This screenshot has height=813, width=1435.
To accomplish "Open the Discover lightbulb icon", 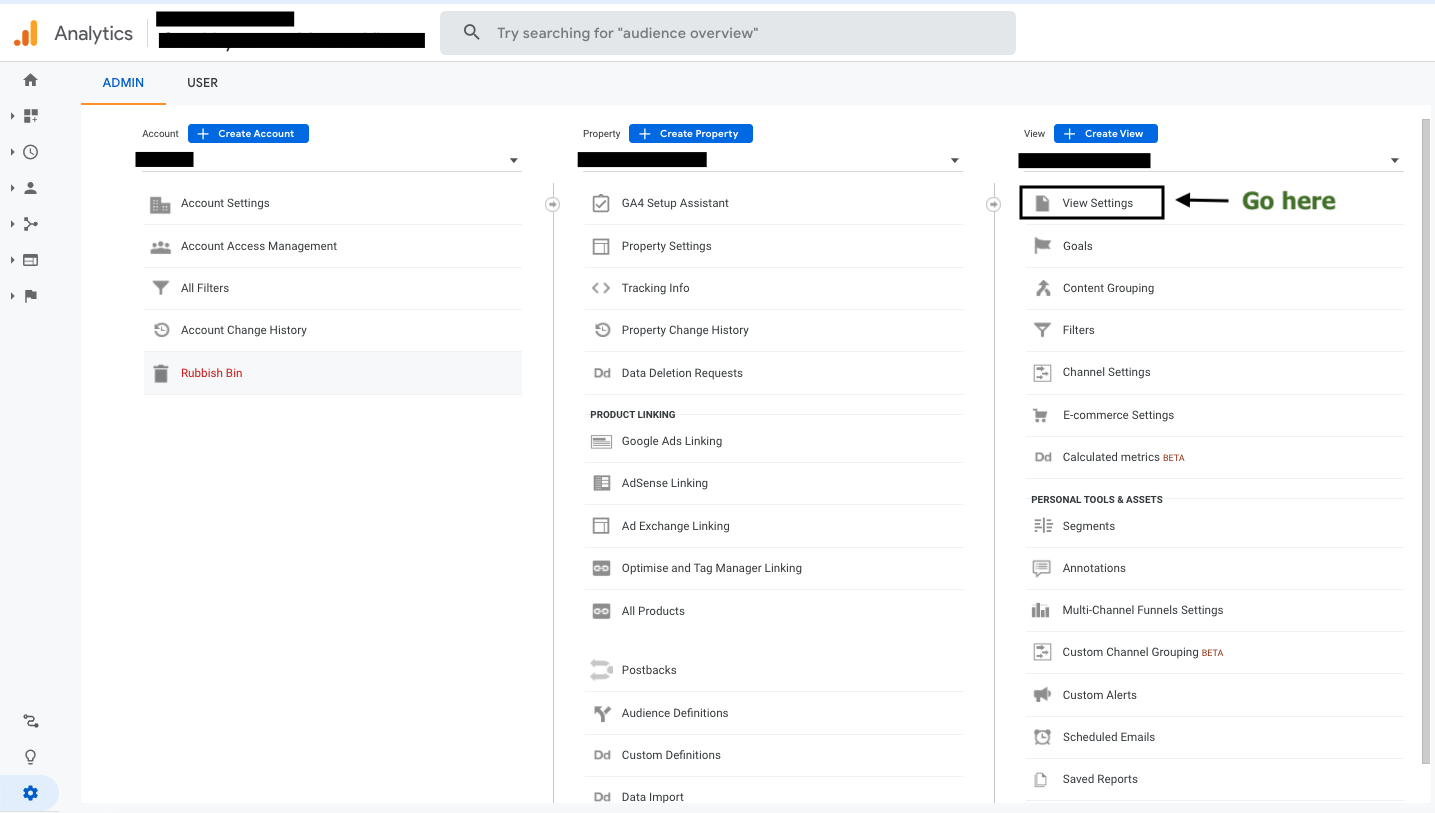I will (30, 757).
